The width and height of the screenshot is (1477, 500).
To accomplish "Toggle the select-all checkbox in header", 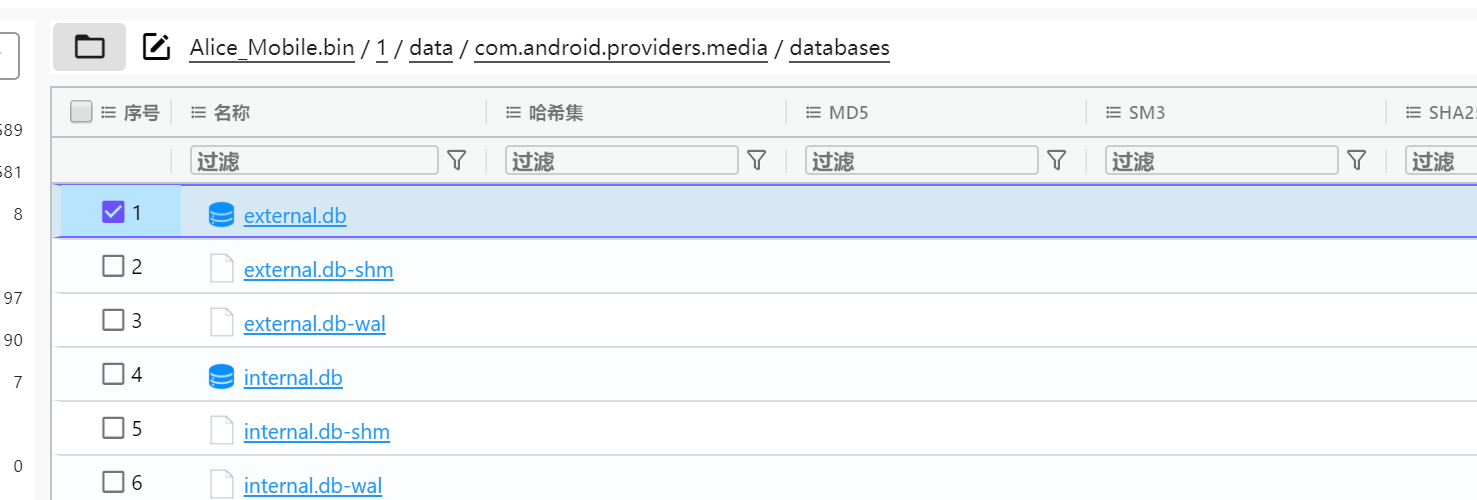I will point(81,112).
